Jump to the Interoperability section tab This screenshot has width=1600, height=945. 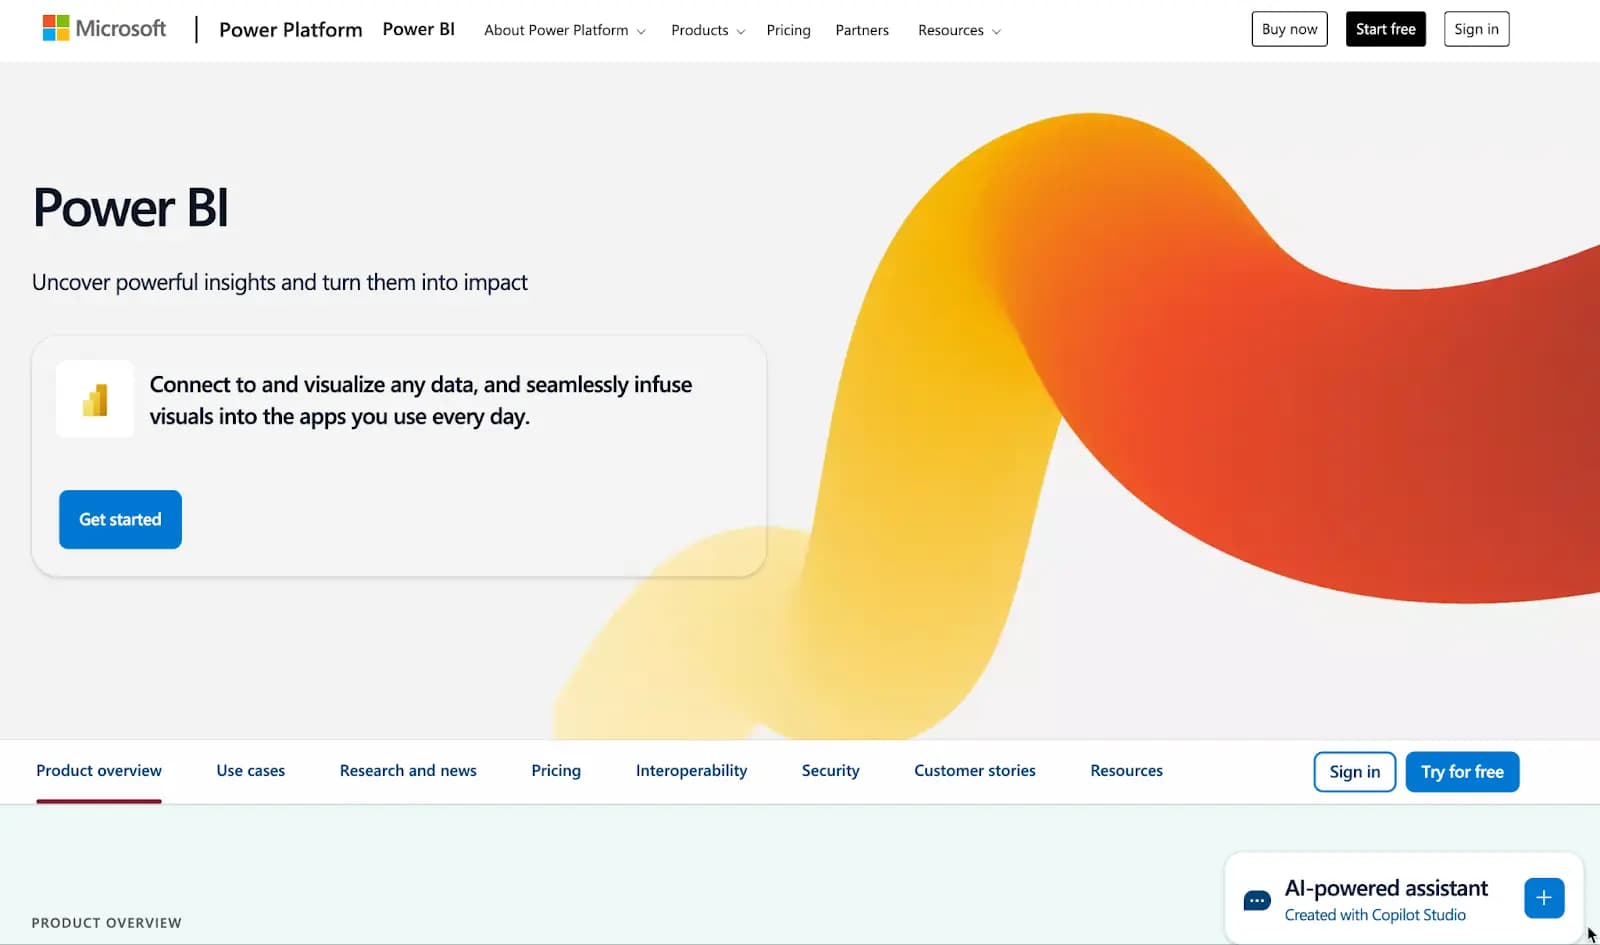pos(691,771)
